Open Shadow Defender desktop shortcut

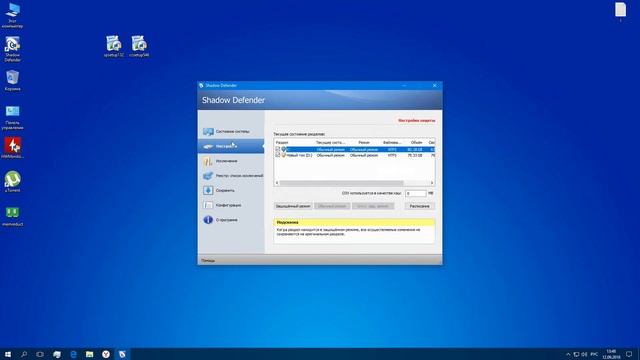(12, 49)
